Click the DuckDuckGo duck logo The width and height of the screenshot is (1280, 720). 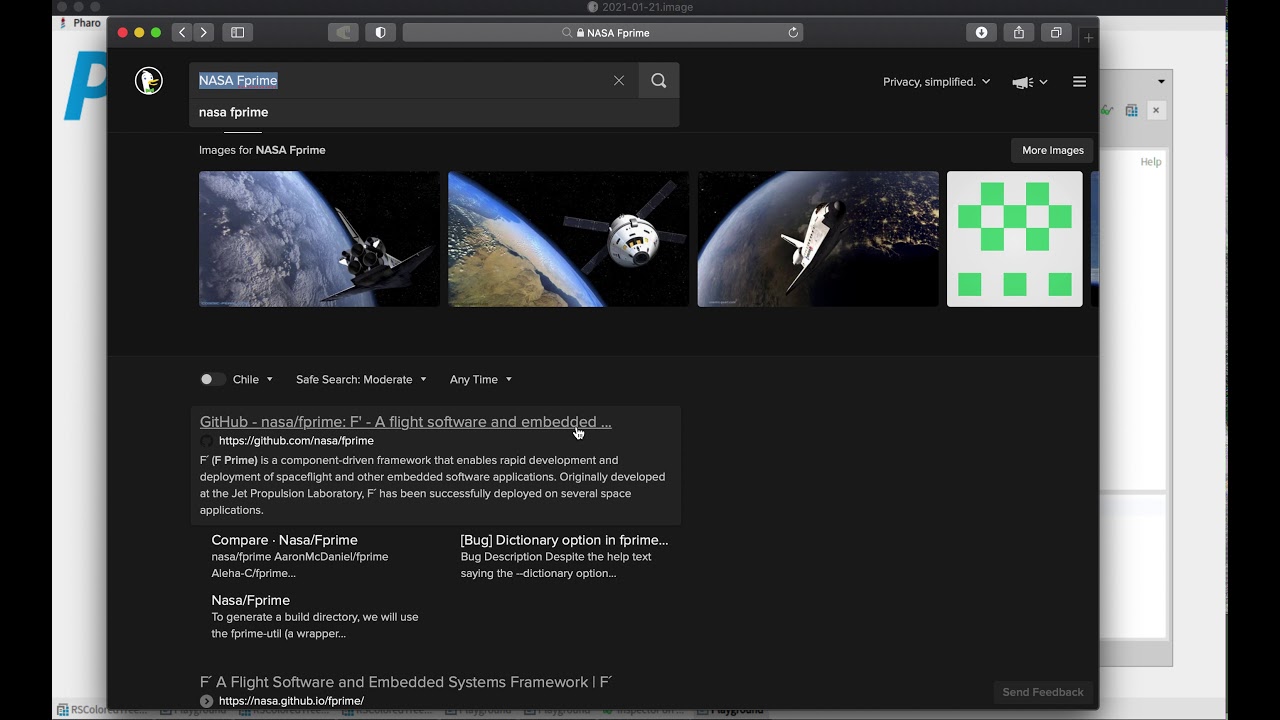pos(149,81)
